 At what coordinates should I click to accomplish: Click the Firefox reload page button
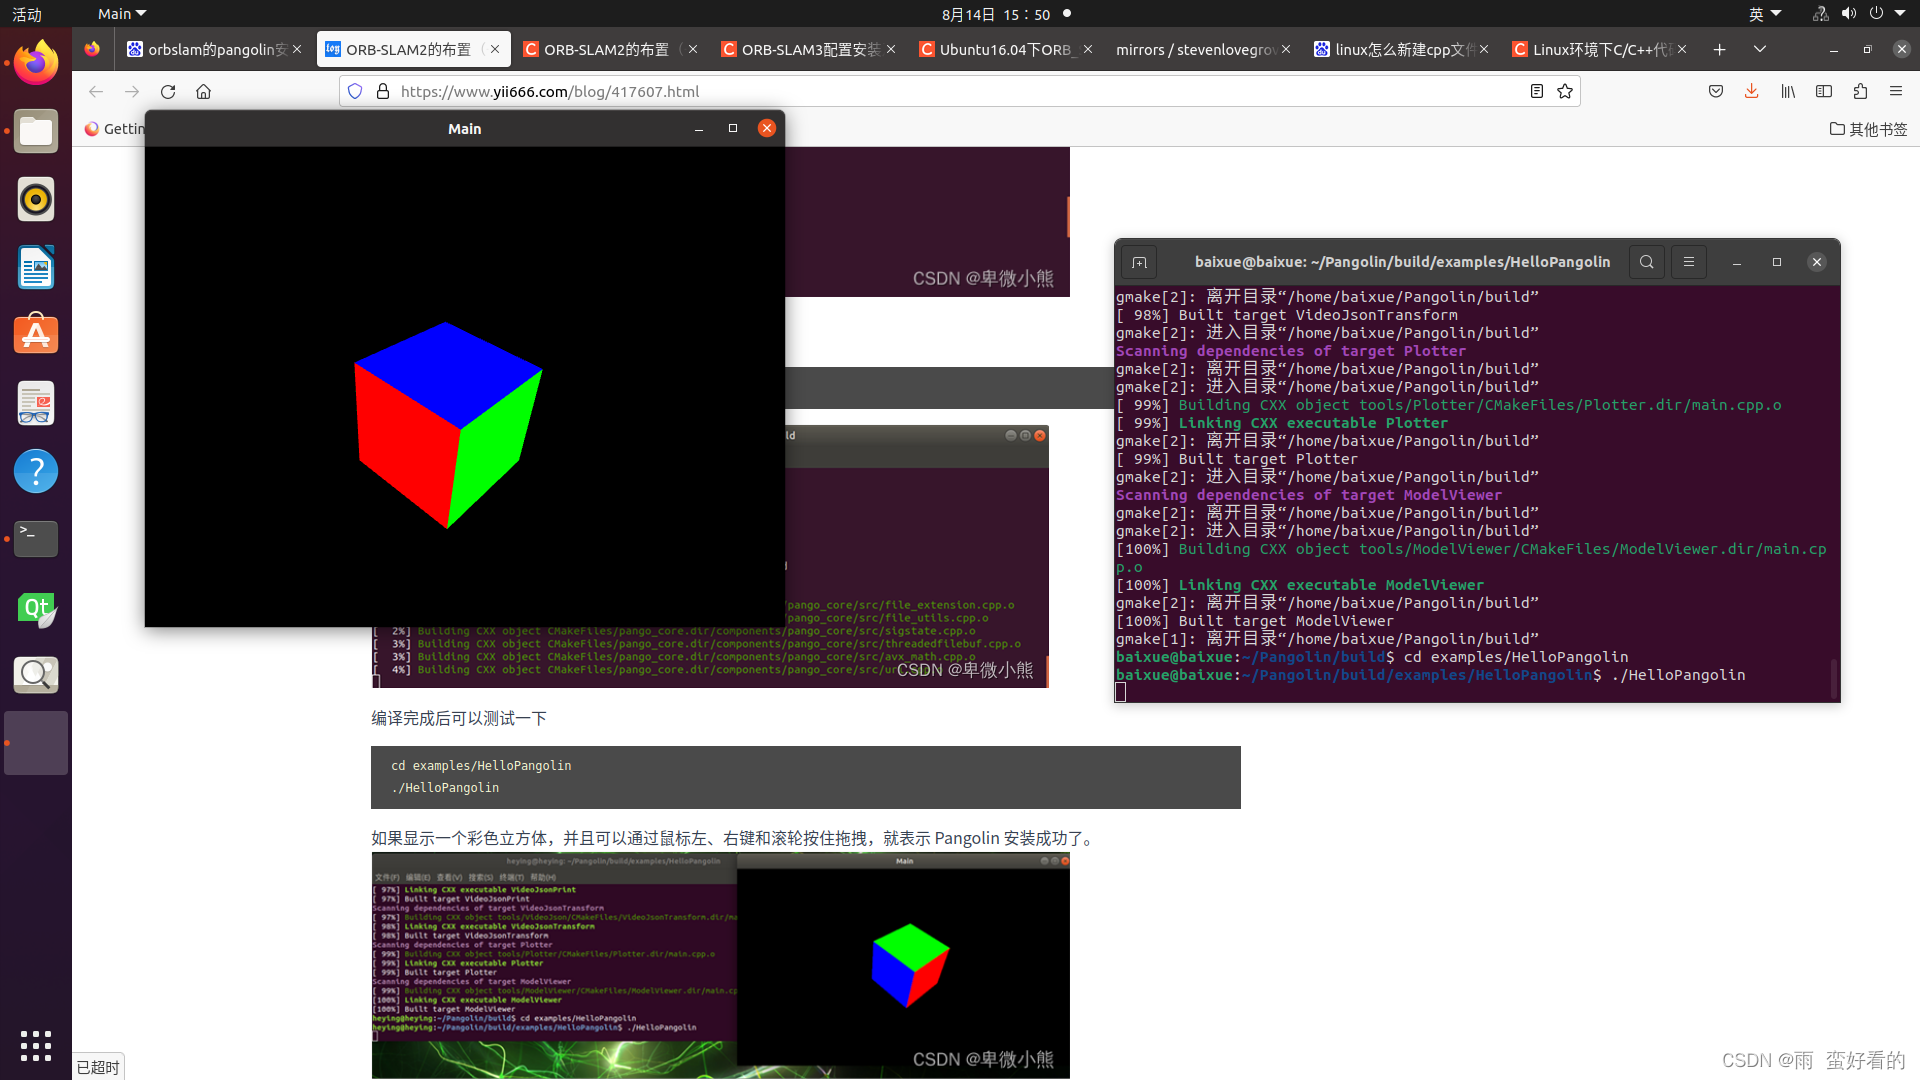pos(168,91)
